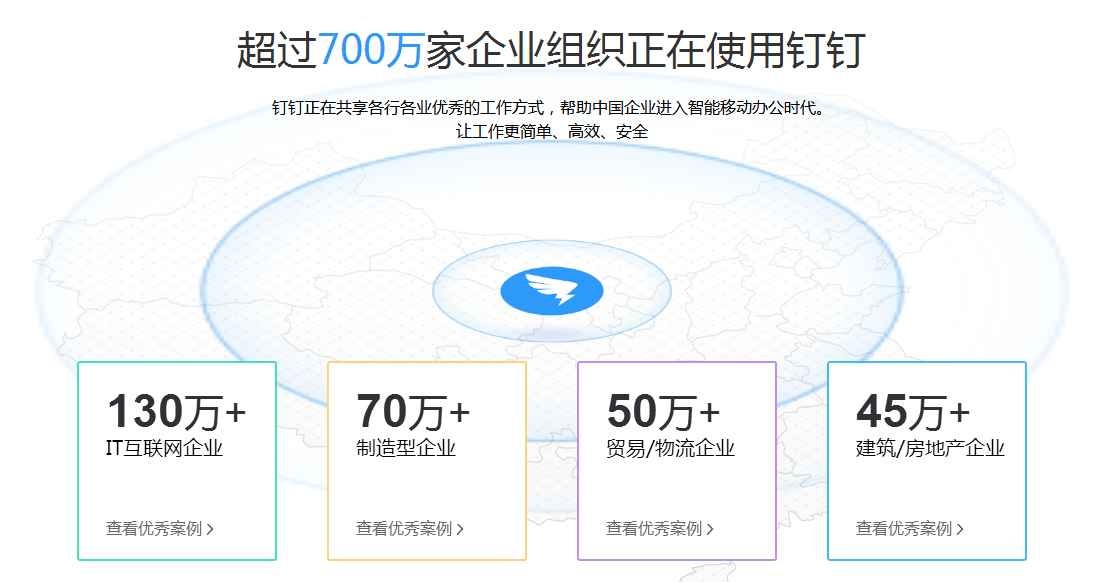View 查看优秀案例 for IT互联网企业
Viewport: 1118px width, 582px height.
[160, 529]
